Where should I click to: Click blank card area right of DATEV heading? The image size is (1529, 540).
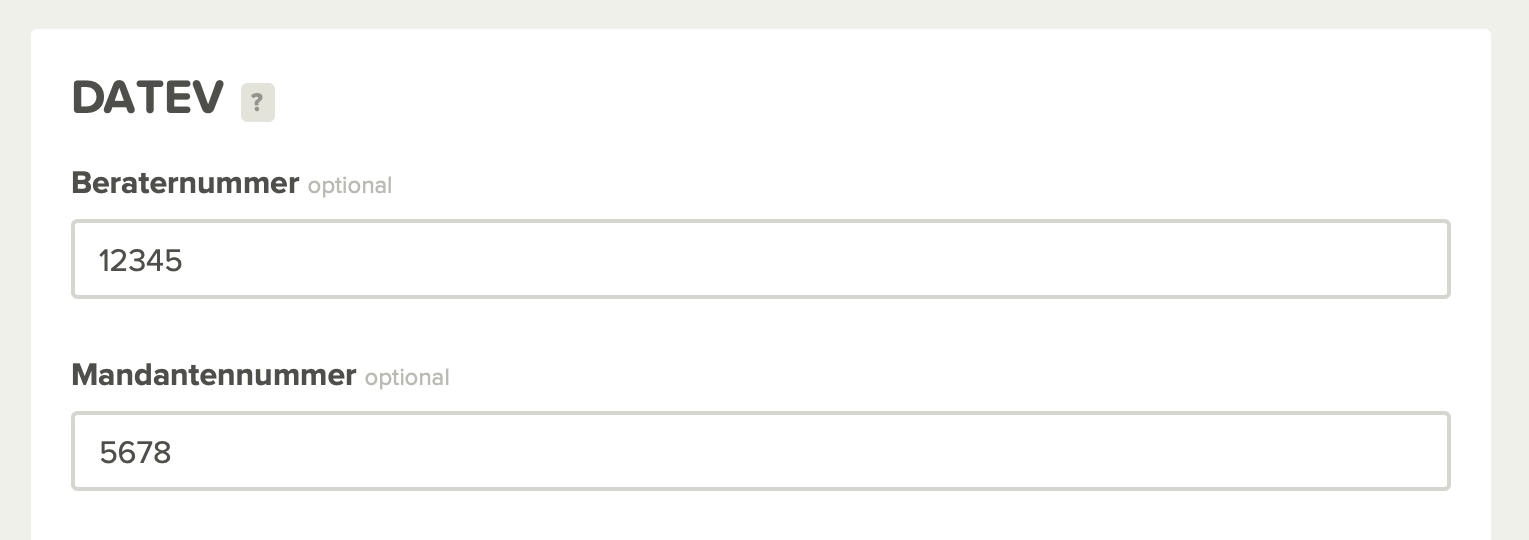click(x=880, y=100)
